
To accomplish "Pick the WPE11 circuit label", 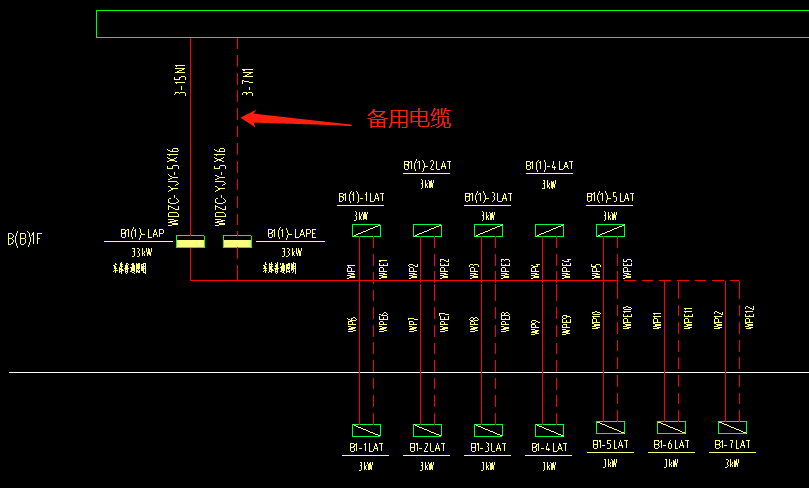I will (x=688, y=318).
